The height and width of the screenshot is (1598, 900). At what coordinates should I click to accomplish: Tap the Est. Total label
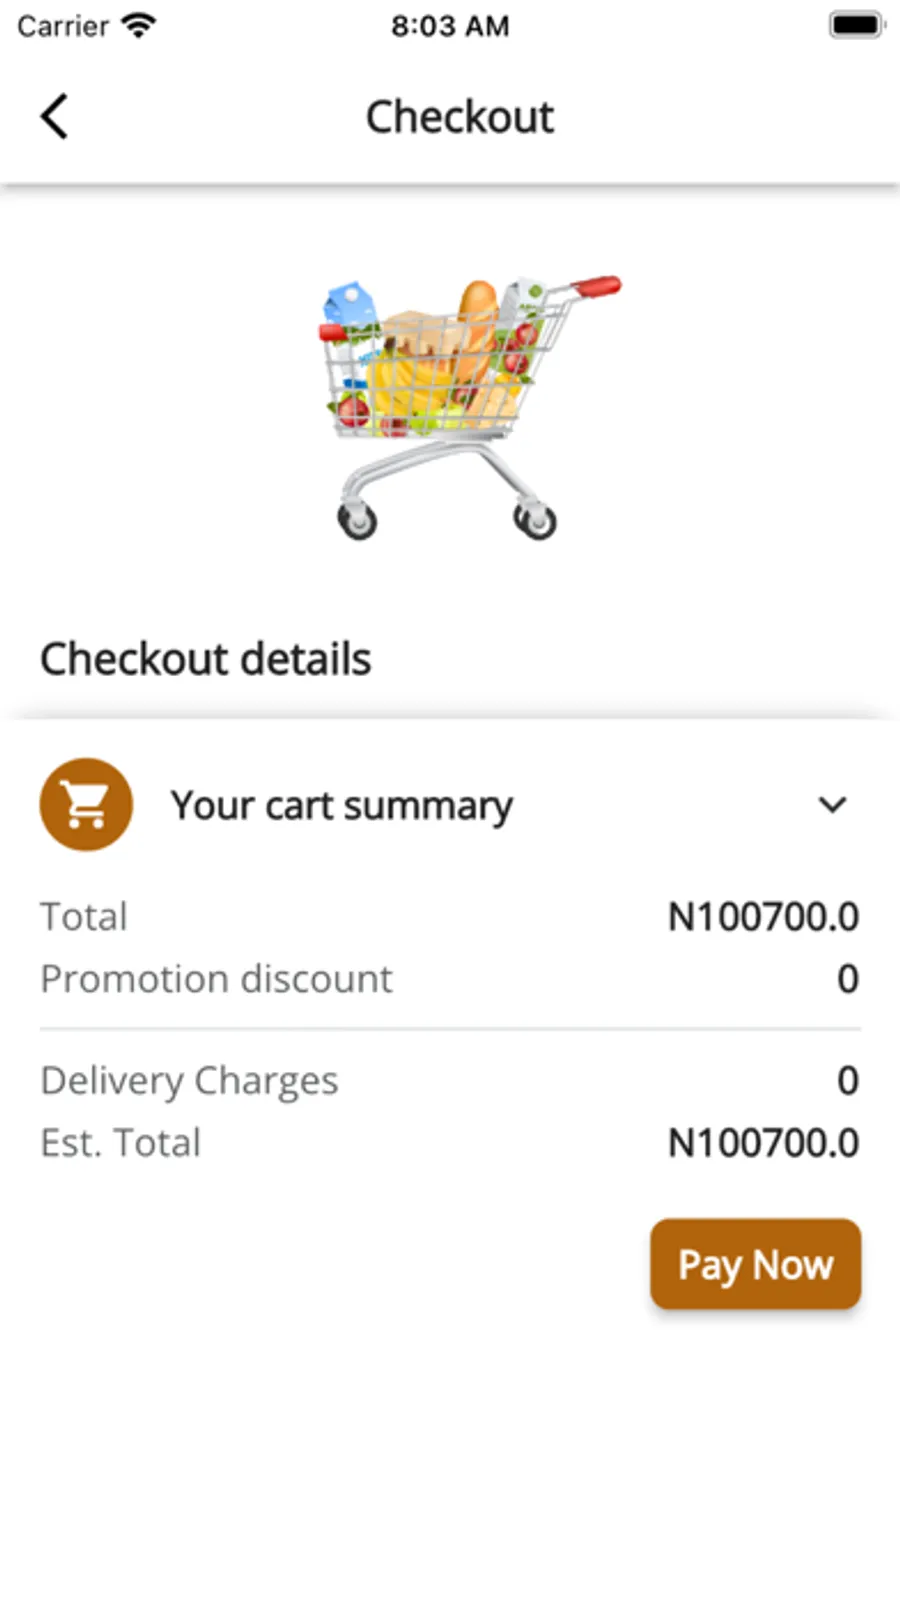(120, 1142)
